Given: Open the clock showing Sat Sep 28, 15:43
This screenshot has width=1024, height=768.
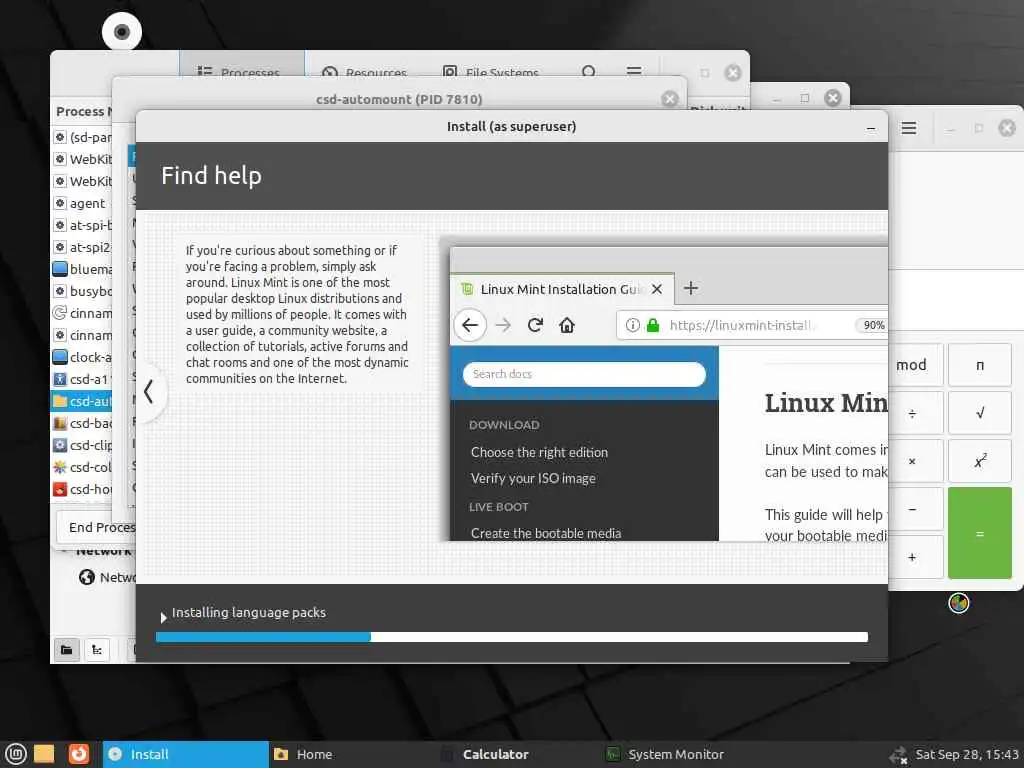Looking at the screenshot, I should pos(967,754).
